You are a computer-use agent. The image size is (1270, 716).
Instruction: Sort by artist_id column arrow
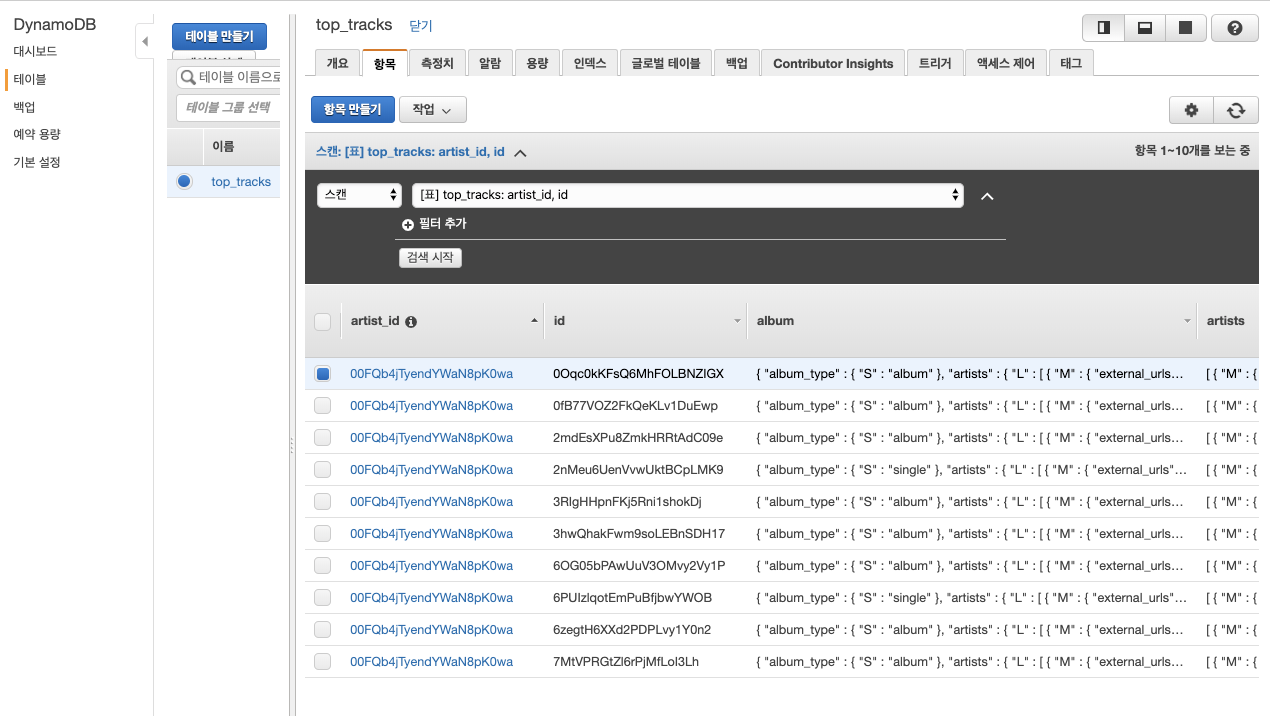coord(533,321)
